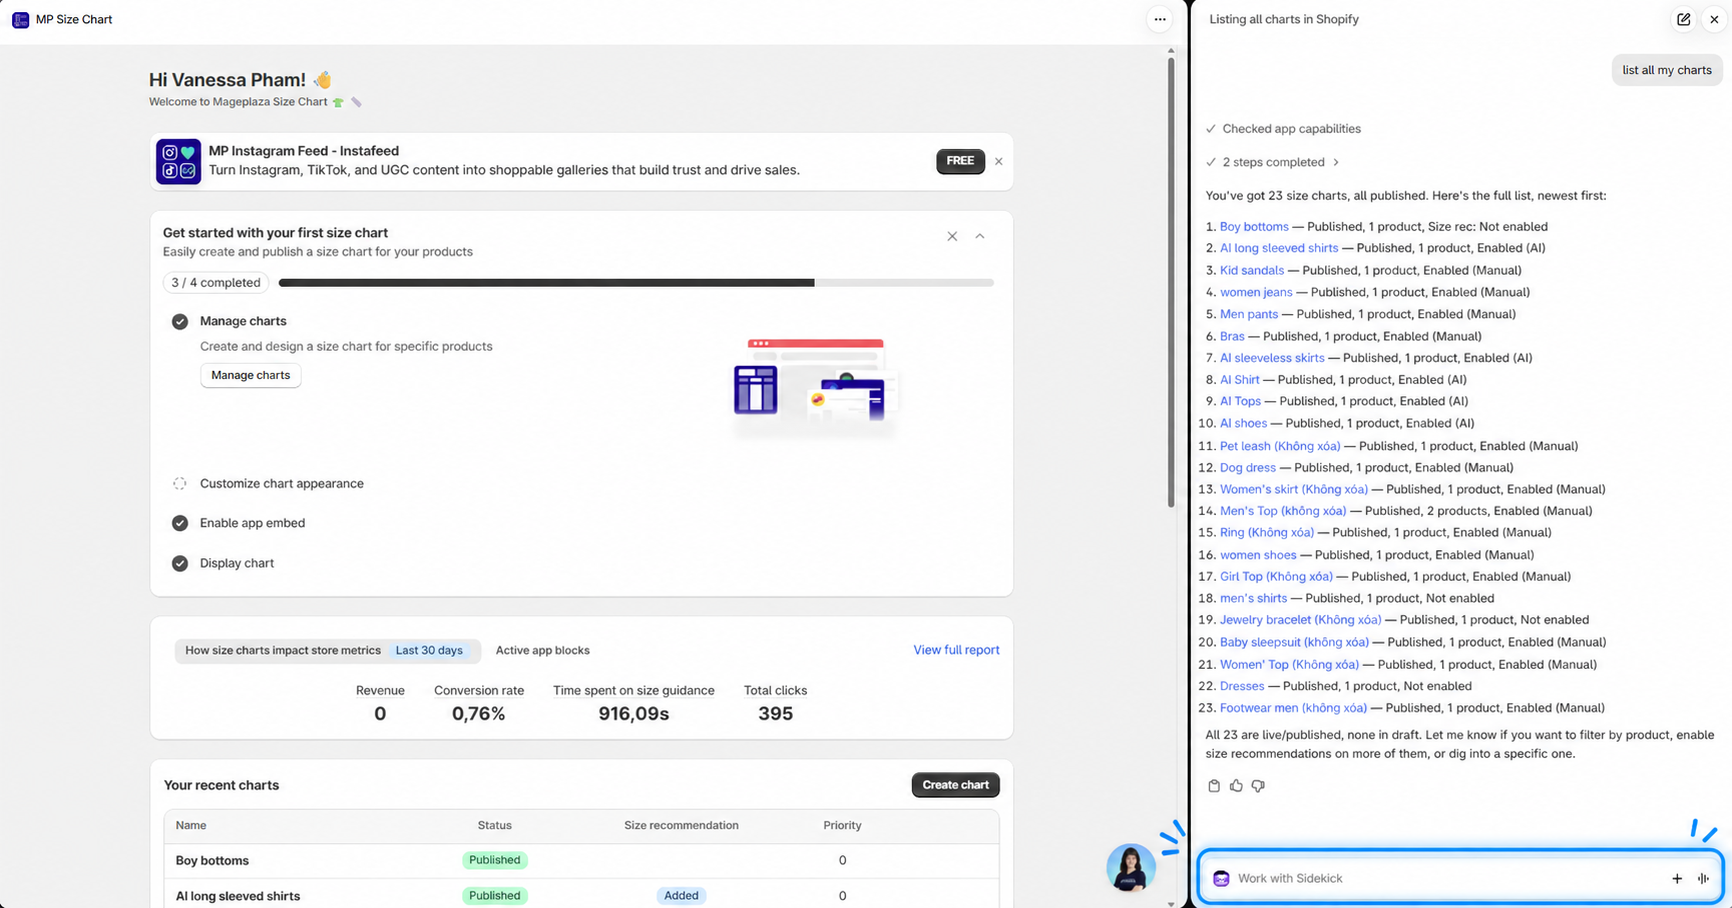
Task: Open the Dog dress chart link
Action: (1248, 467)
